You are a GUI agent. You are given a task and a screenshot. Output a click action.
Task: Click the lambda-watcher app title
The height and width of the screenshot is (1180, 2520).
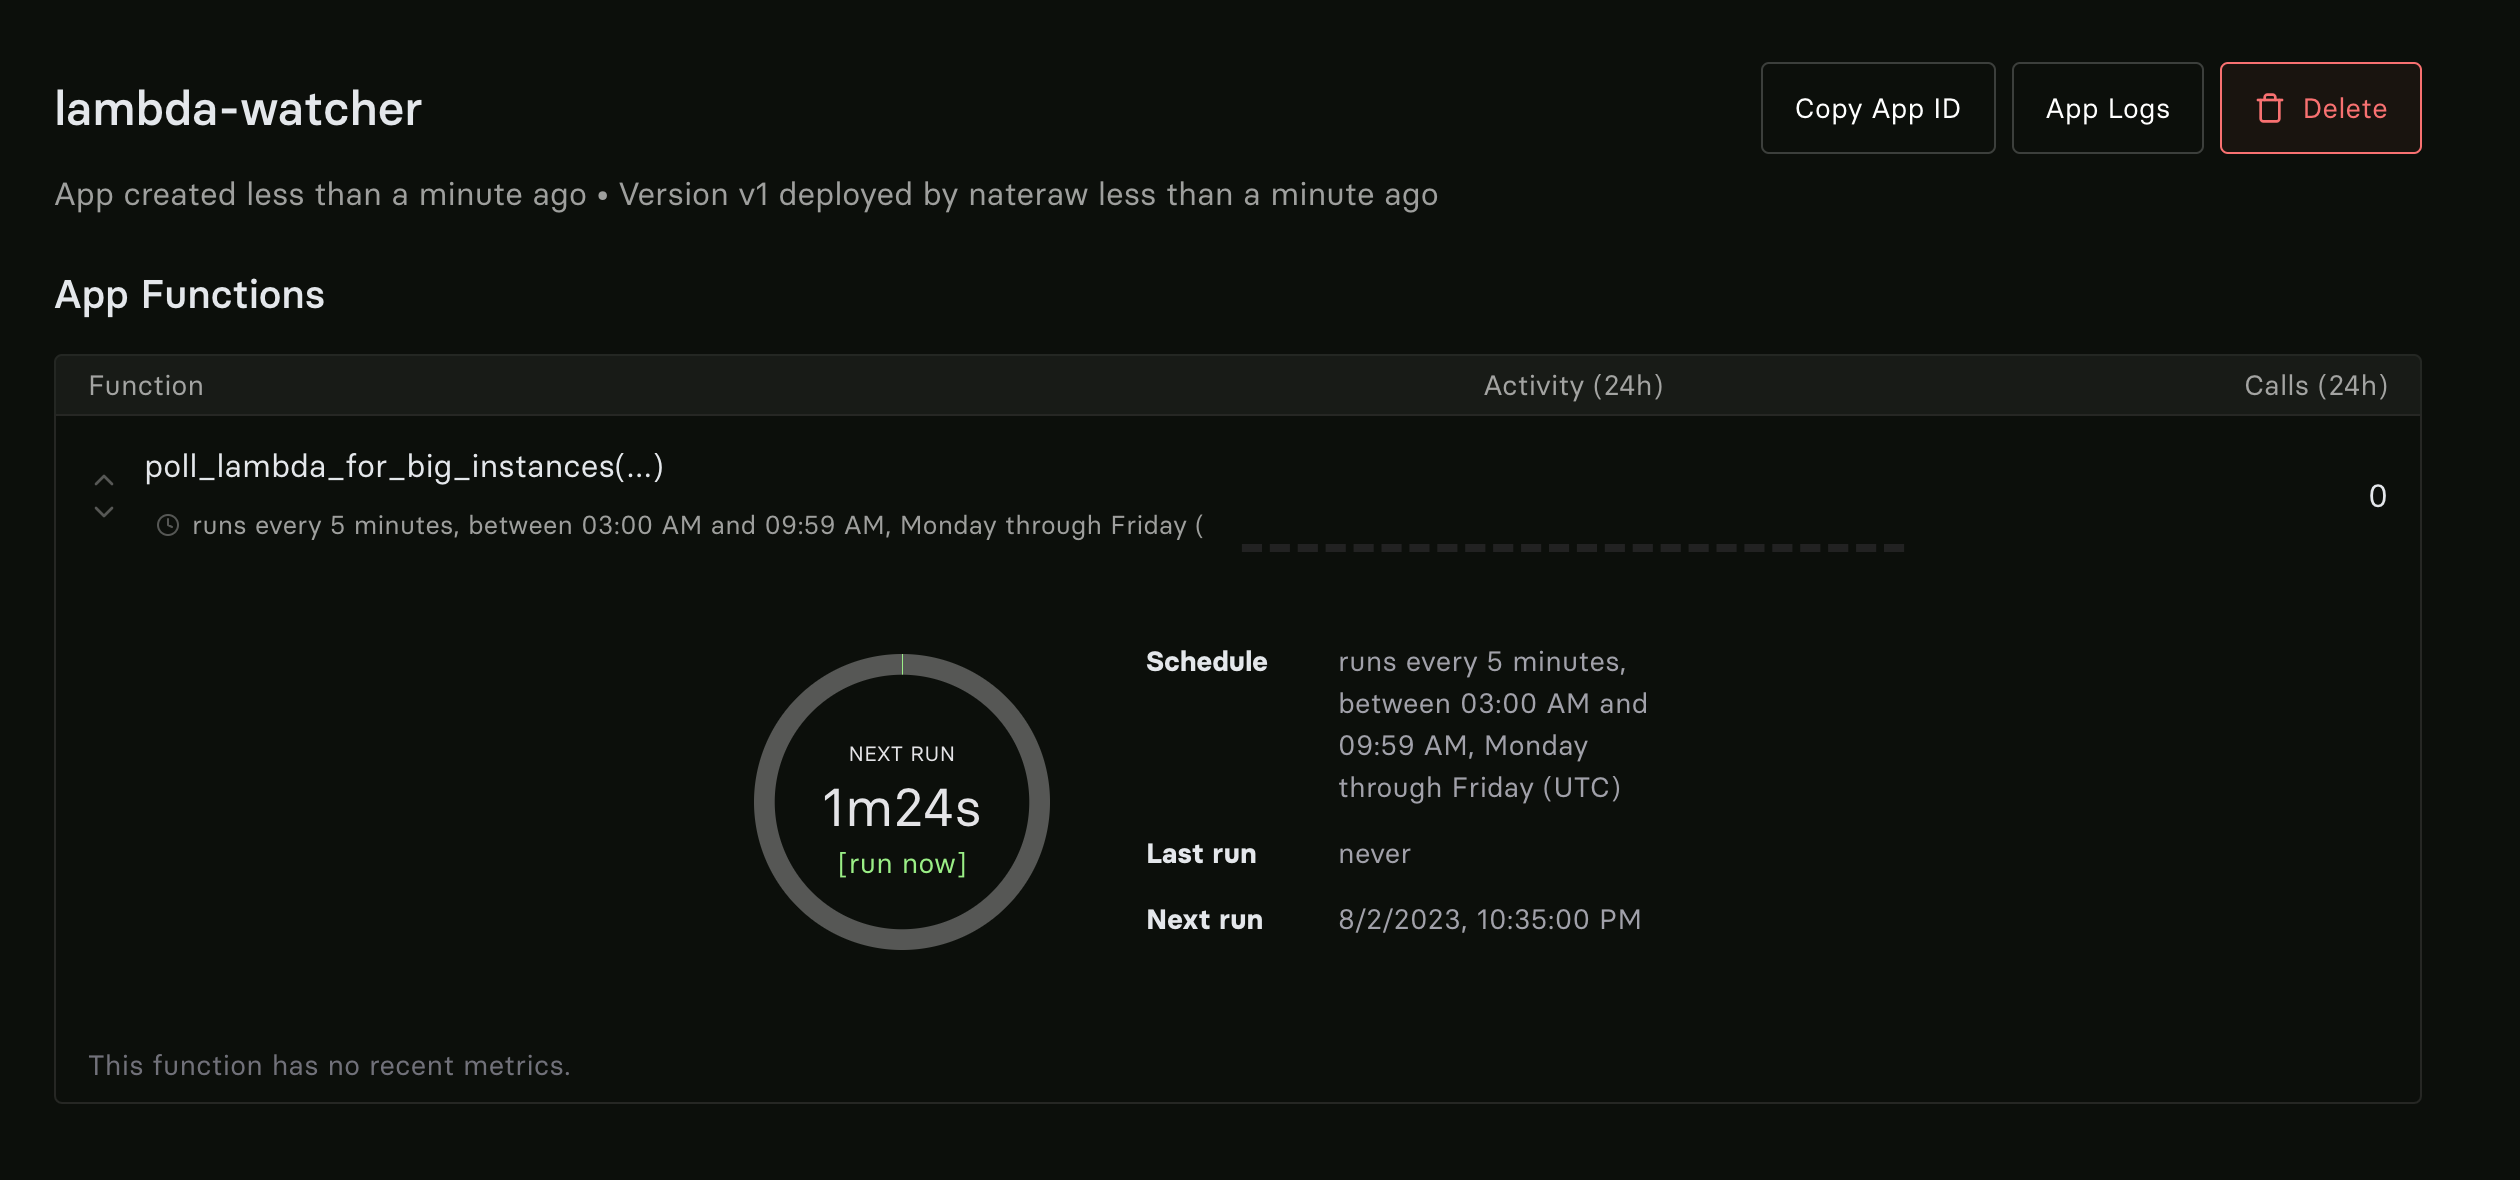pos(238,109)
